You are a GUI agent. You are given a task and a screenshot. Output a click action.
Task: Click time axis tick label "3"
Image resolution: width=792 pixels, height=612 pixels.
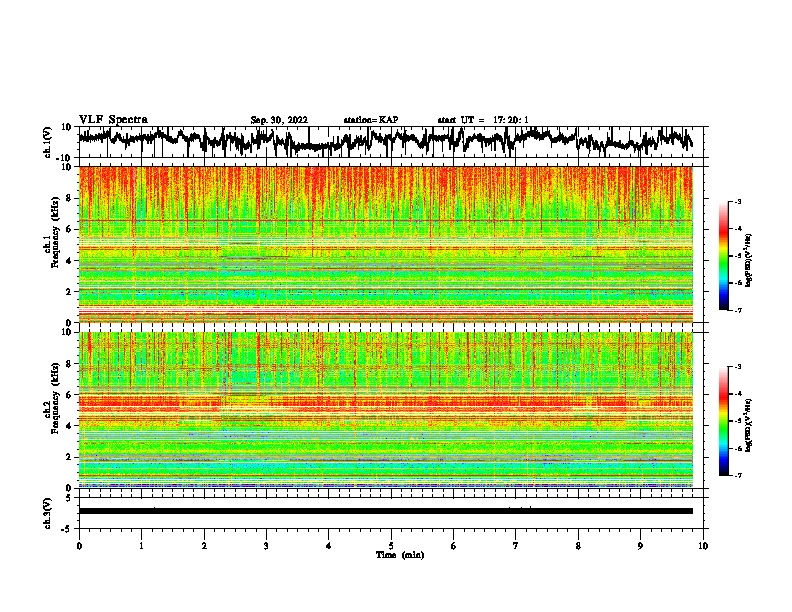click(x=266, y=546)
